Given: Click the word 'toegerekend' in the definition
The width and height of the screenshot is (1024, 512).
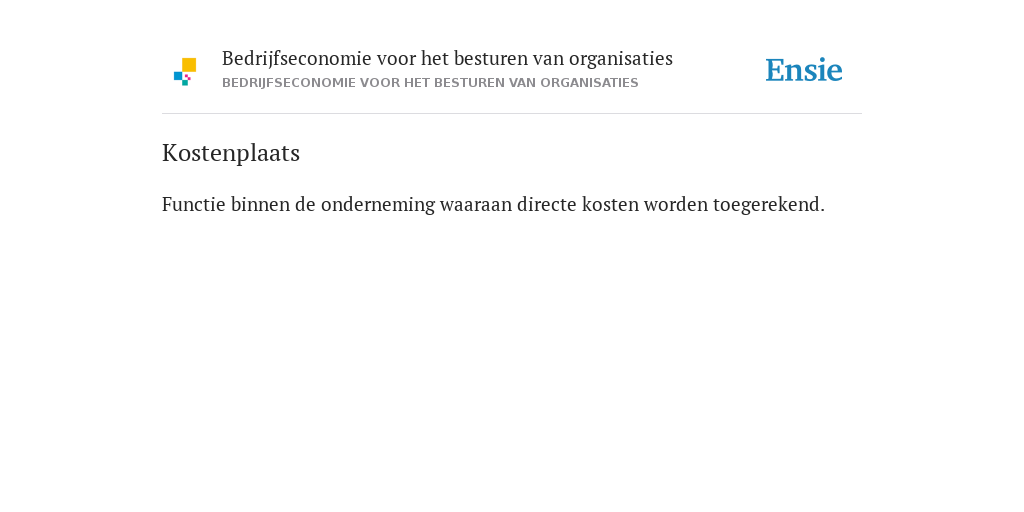Looking at the screenshot, I should tap(766, 204).
